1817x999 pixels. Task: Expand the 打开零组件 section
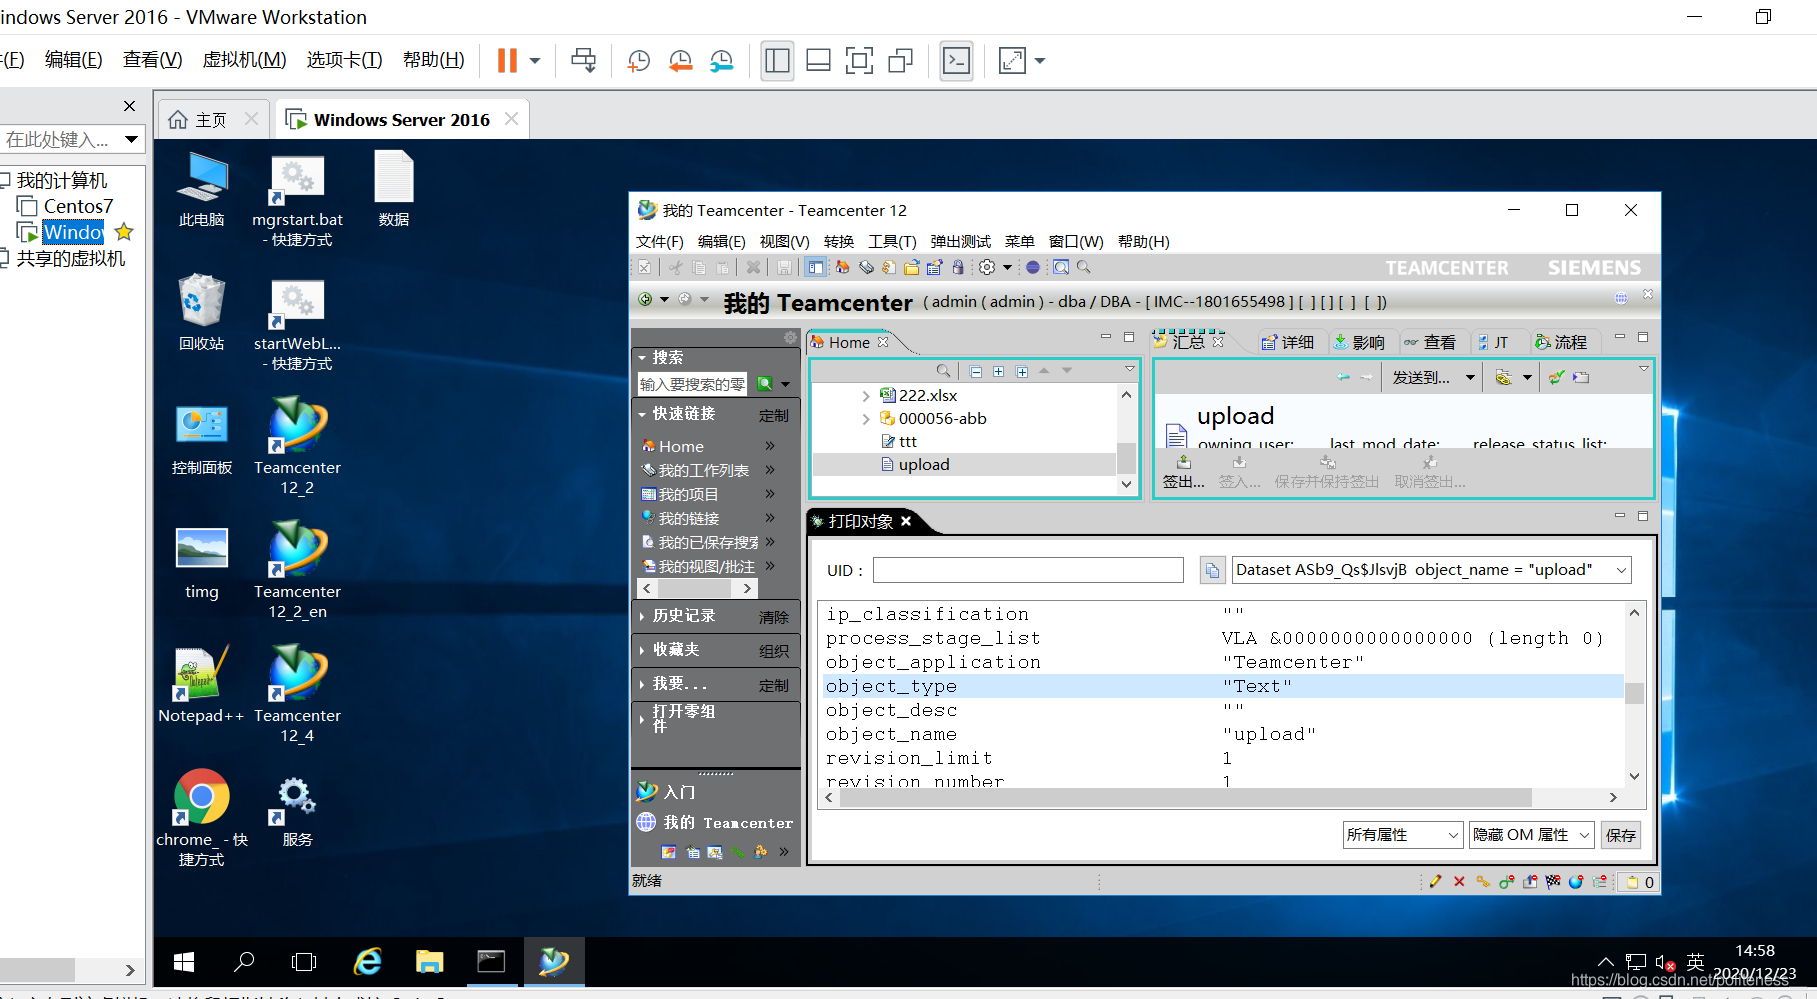(642, 718)
